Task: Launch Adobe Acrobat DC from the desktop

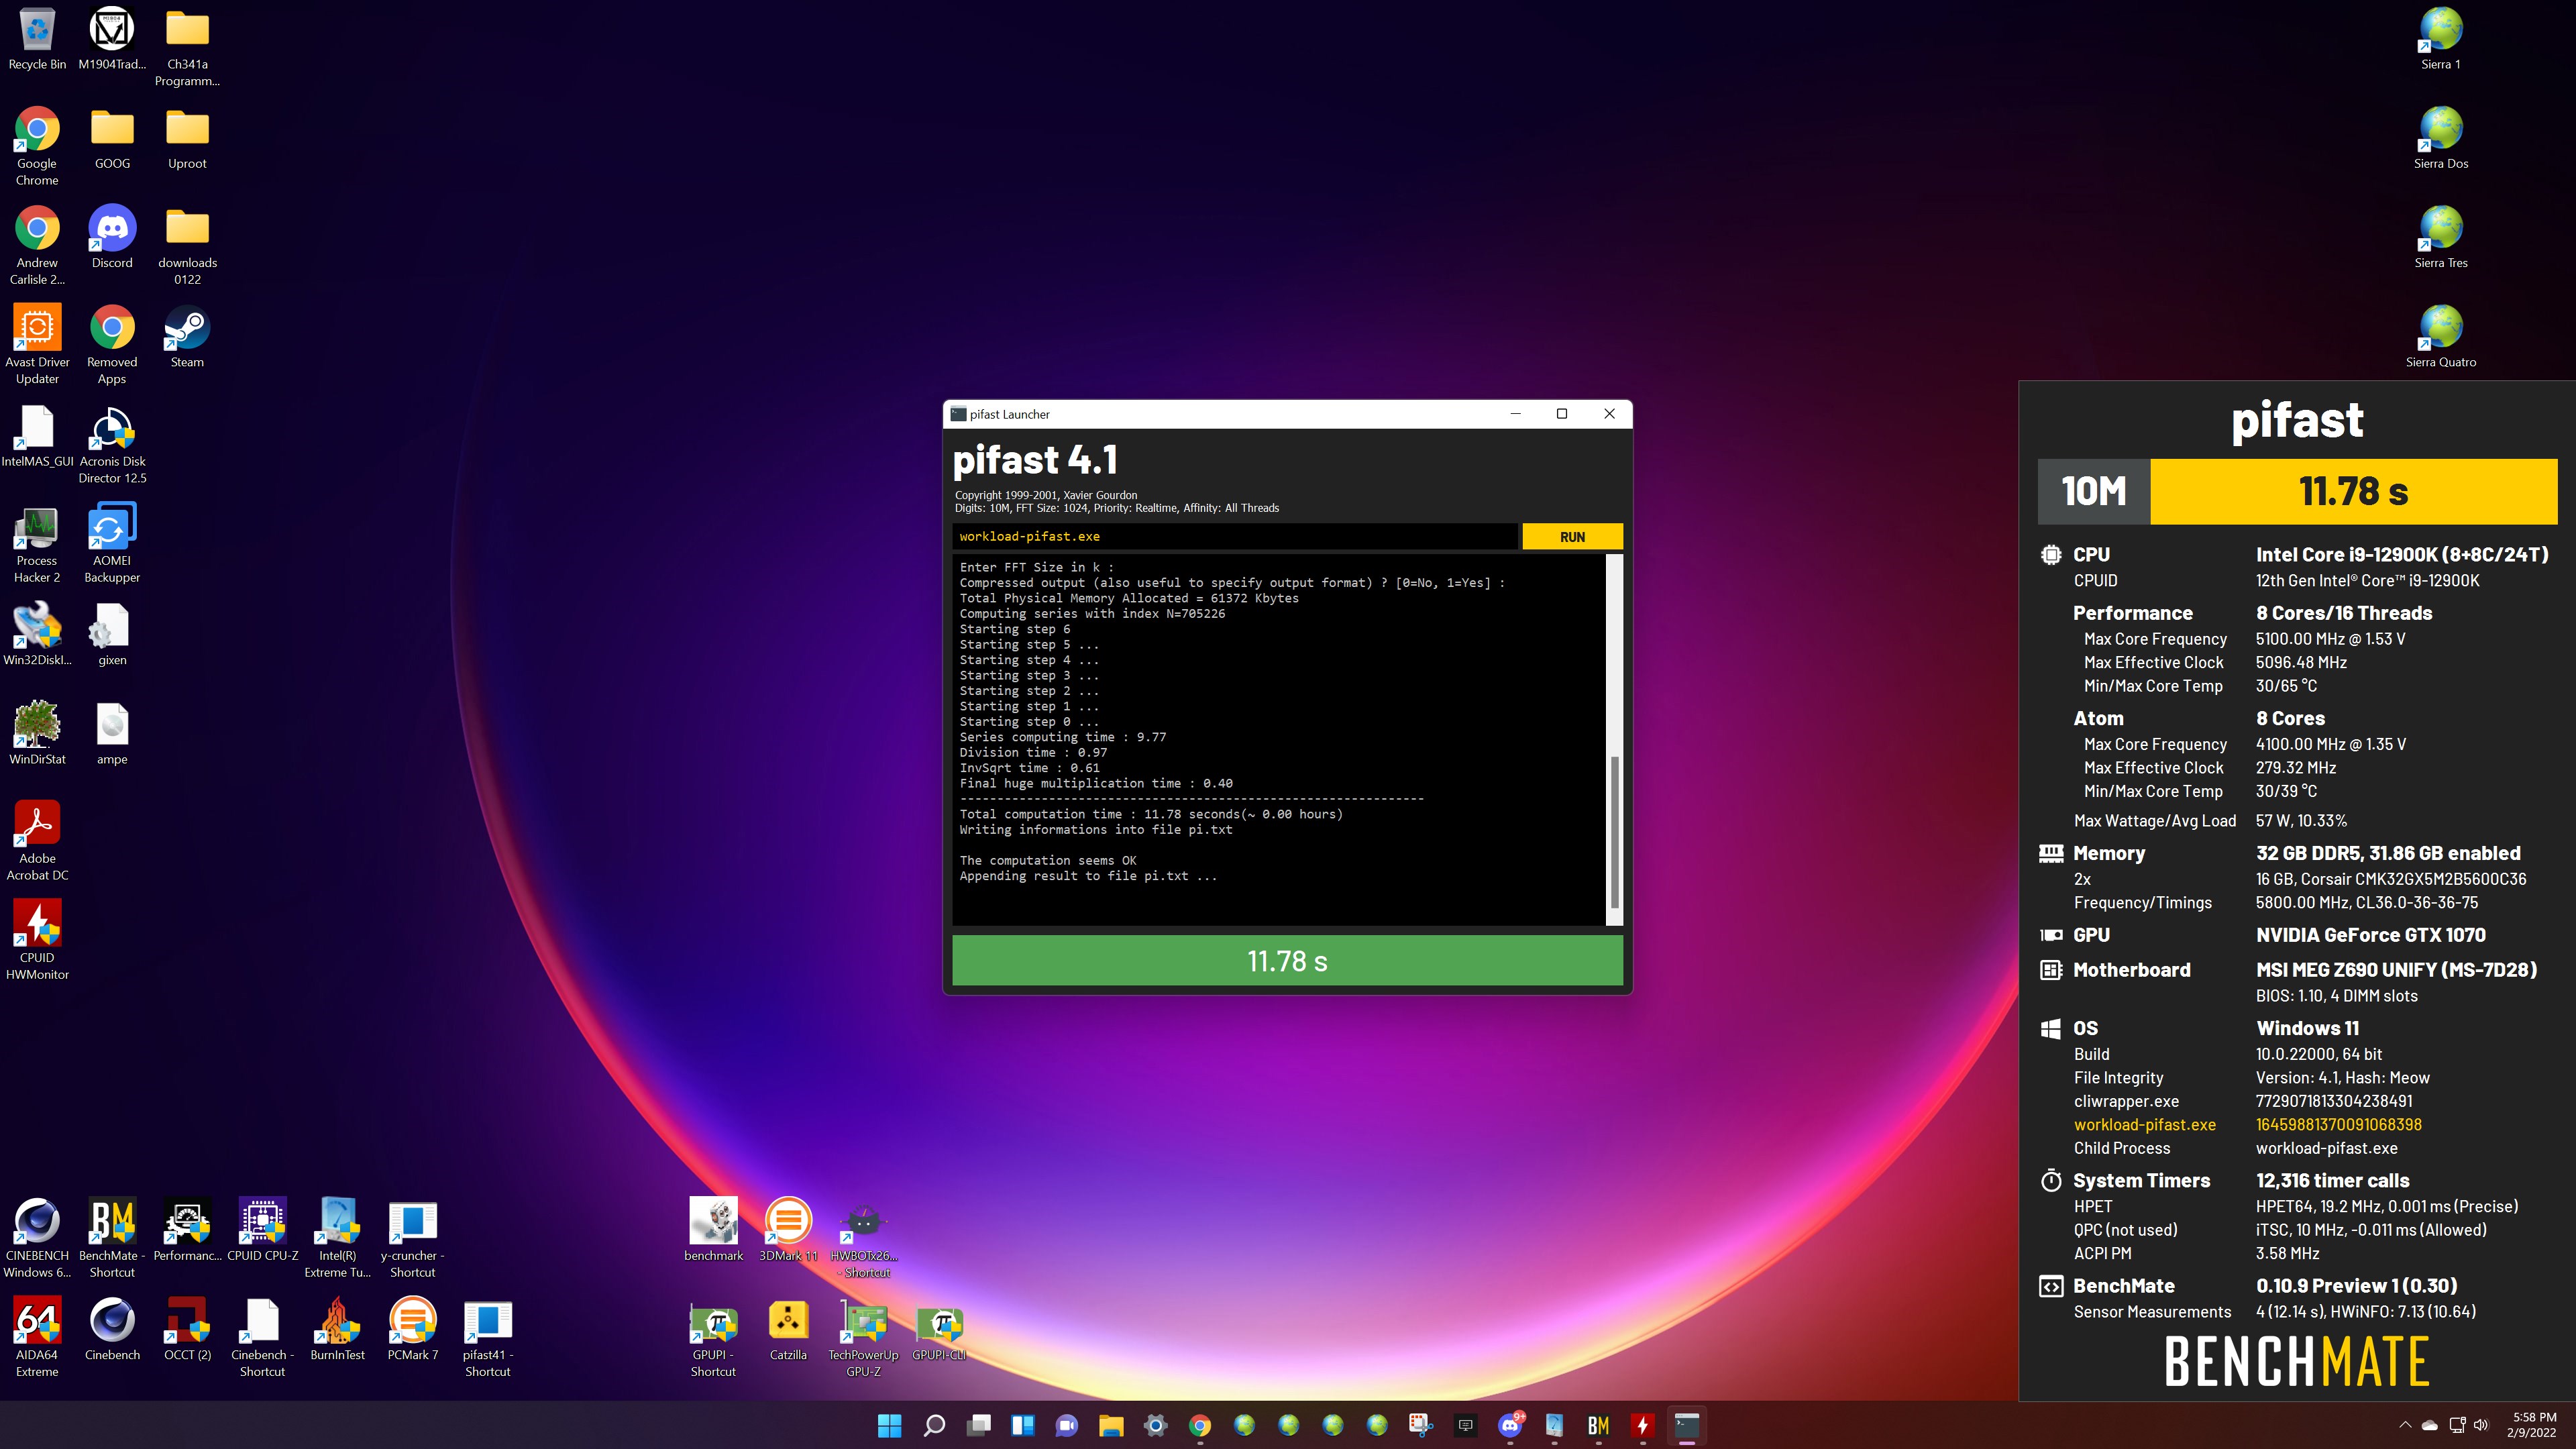Action: (x=37, y=841)
